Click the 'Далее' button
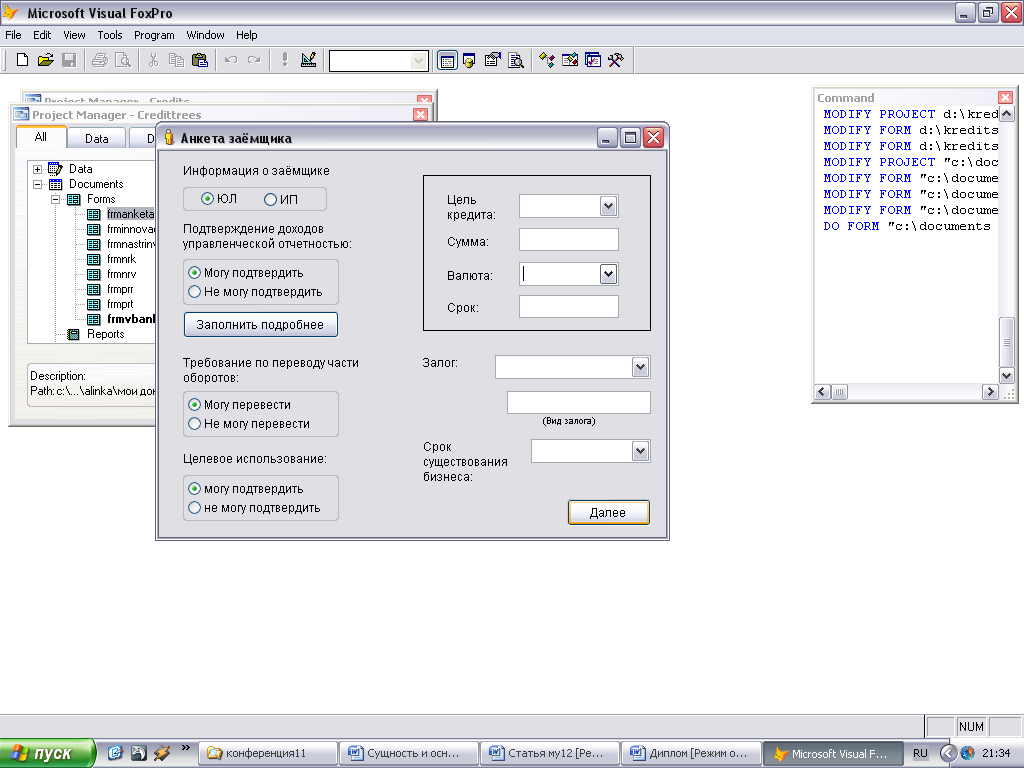This screenshot has height=768, width=1024. coord(609,513)
